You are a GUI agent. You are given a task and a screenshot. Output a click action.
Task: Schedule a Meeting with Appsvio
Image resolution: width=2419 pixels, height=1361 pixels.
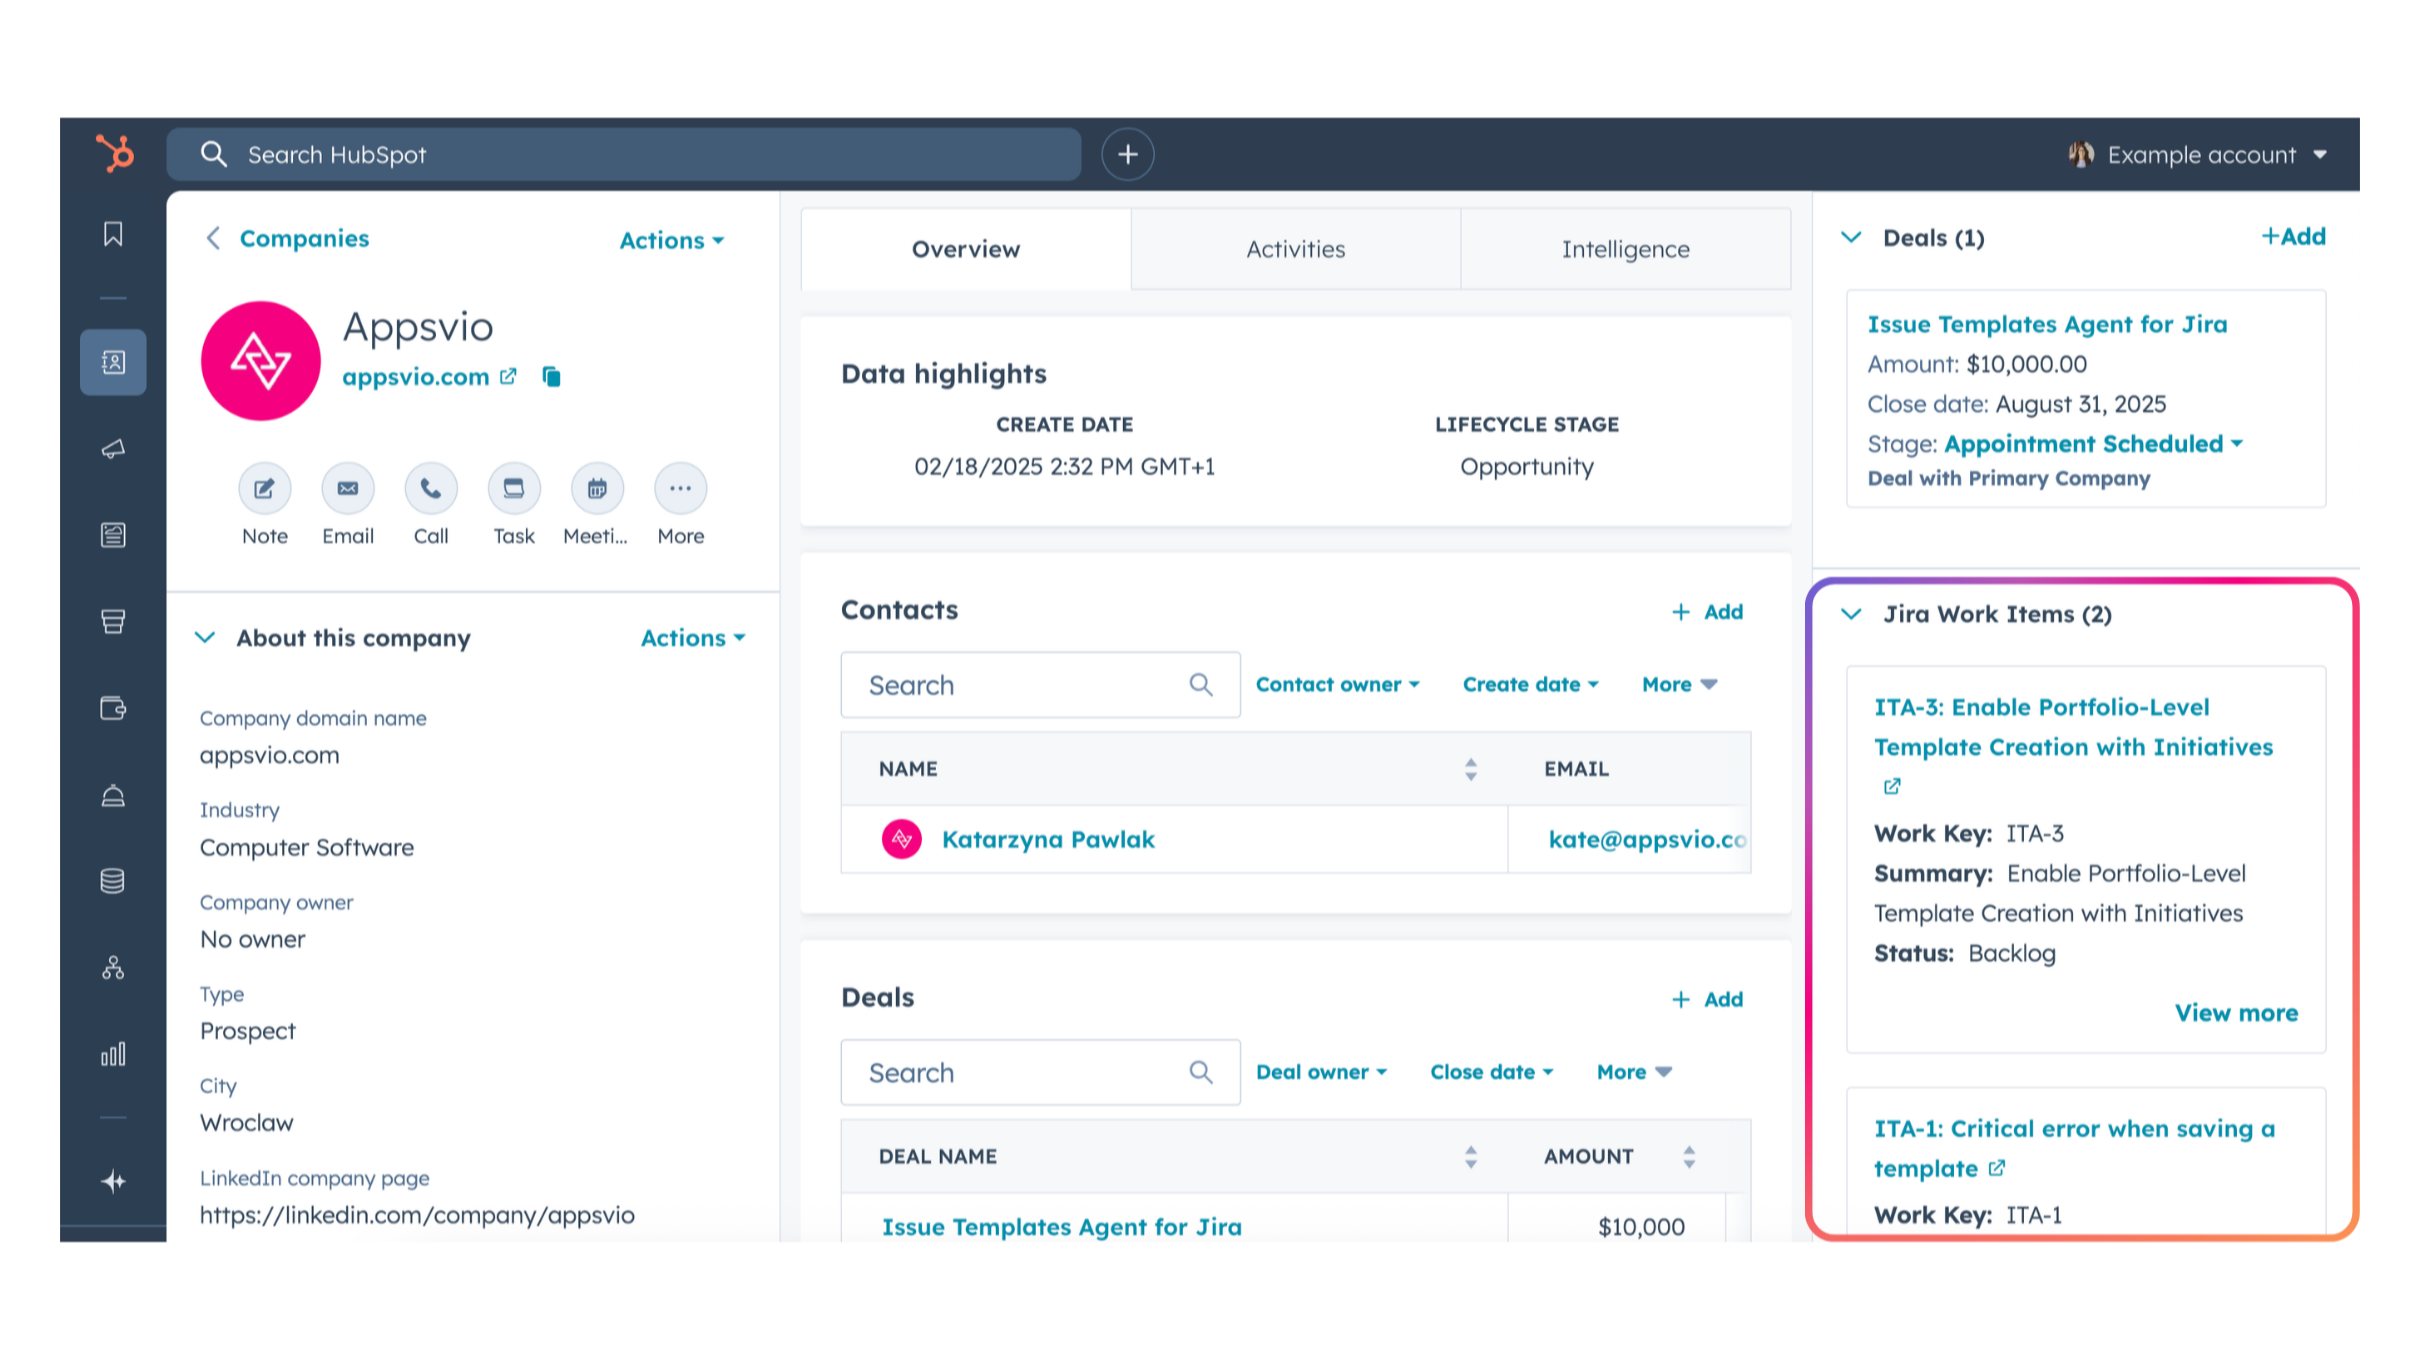pos(596,489)
